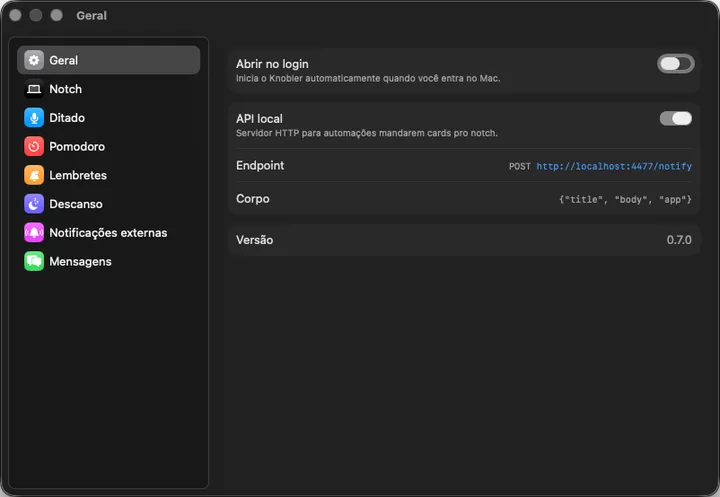Viewport: 720px width, 497px height.
Task: Close the Geral window
Action: pyautogui.click(x=15, y=16)
